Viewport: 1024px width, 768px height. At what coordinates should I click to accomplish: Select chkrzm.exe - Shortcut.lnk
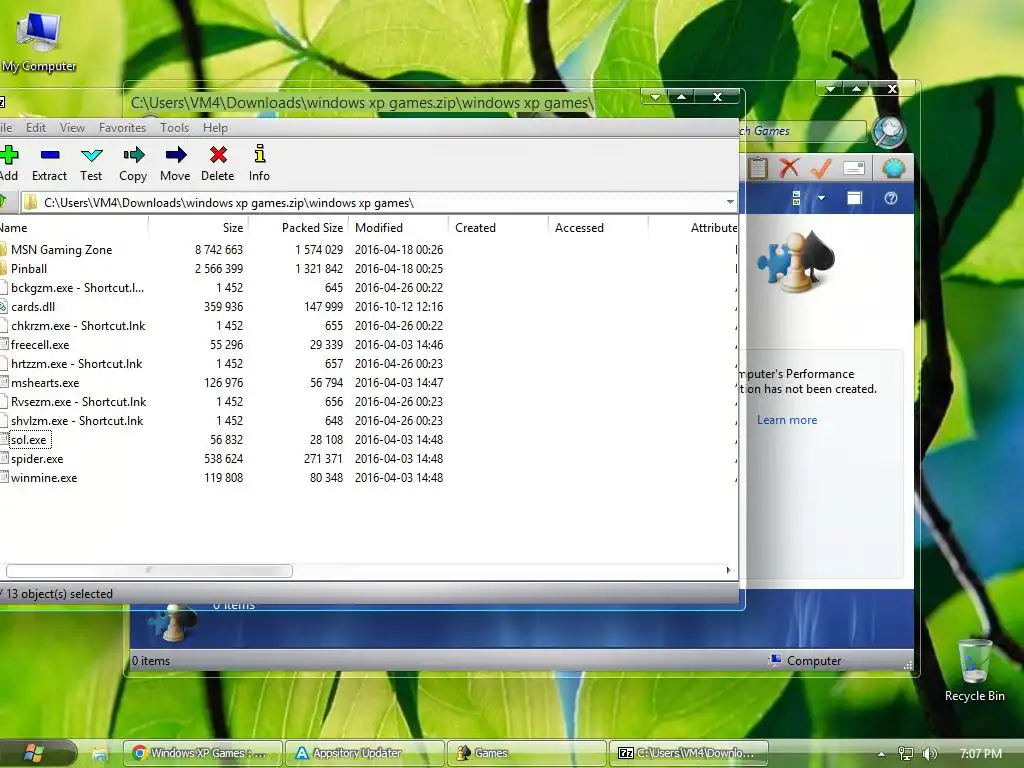(x=78, y=325)
